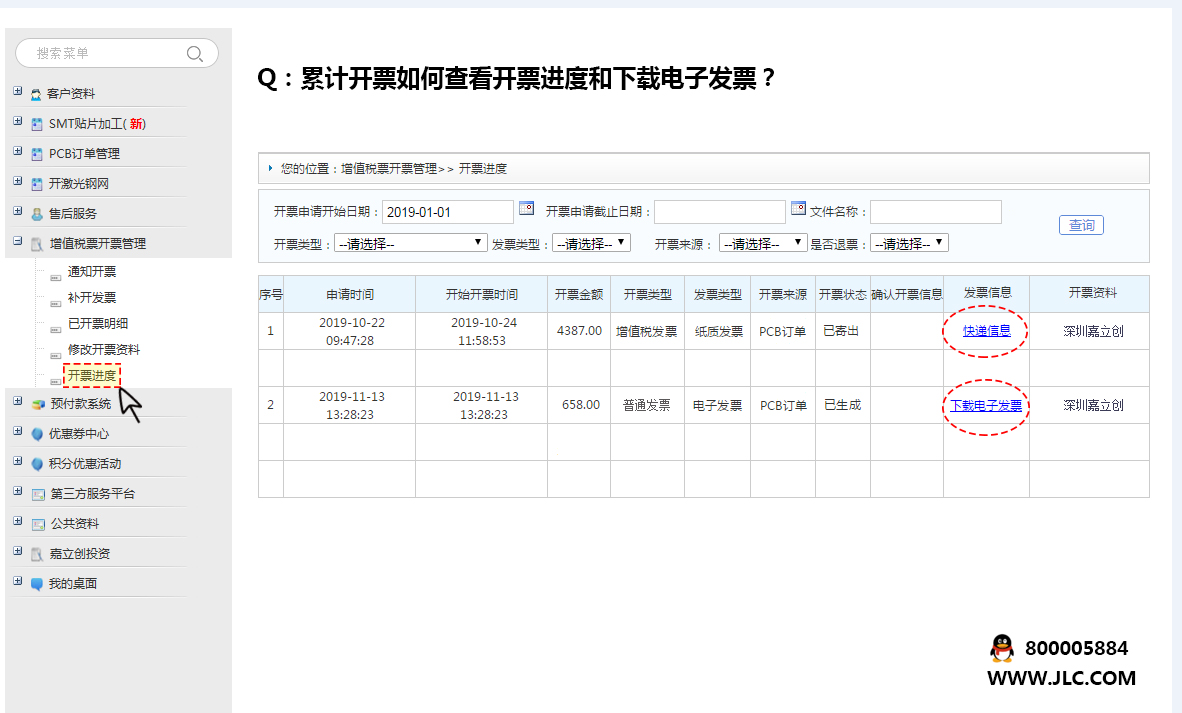Open the 发票类型 dropdown
1182x713 pixels.
(x=591, y=243)
